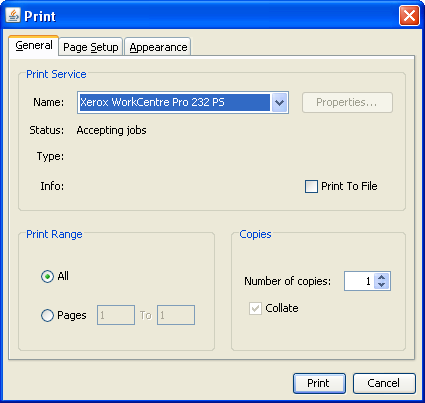Expand the printer Name dropdown arrow
This screenshot has height=403, width=425.
(279, 102)
